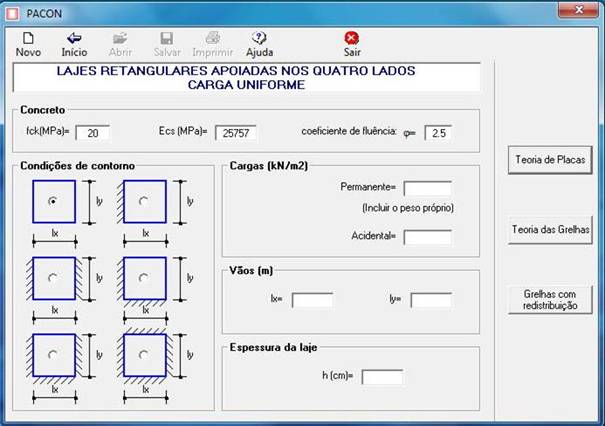Click the Novo toolbar icon

[28, 39]
